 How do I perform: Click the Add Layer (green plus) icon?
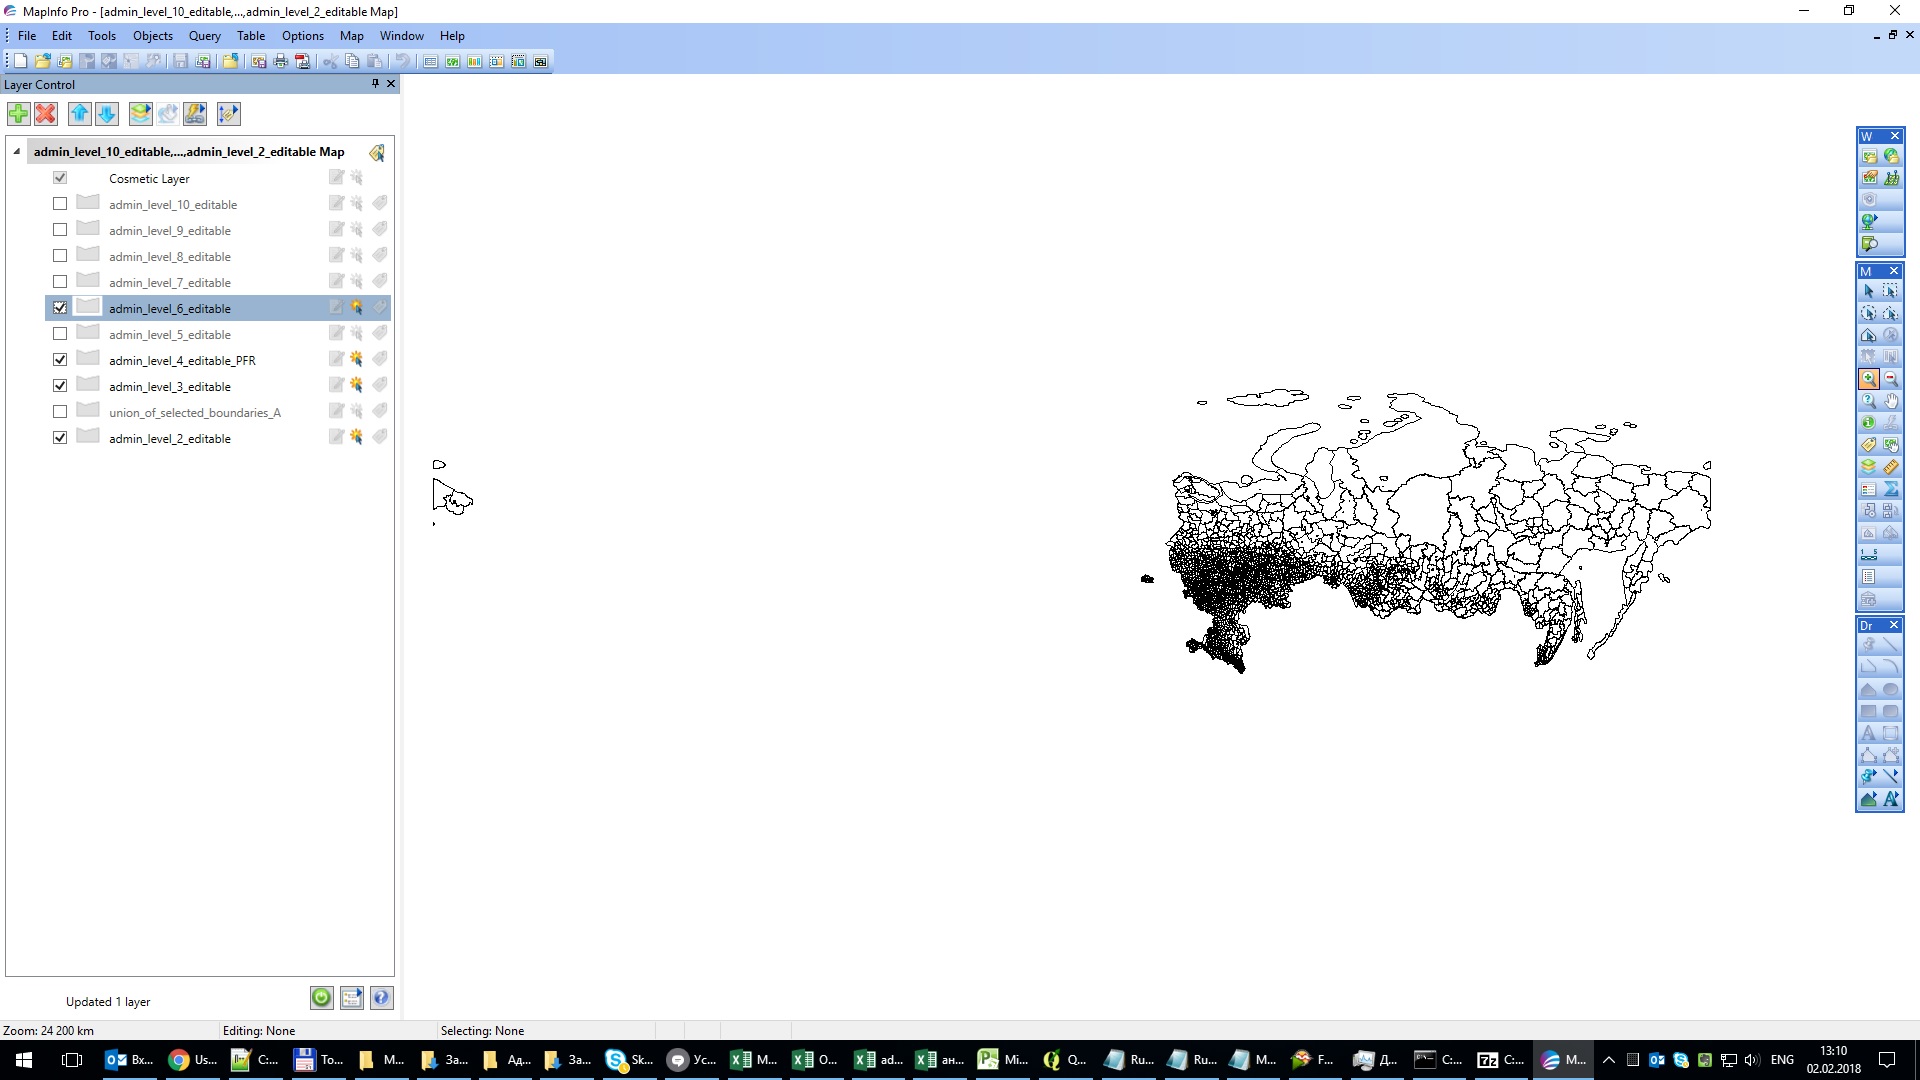(18, 114)
